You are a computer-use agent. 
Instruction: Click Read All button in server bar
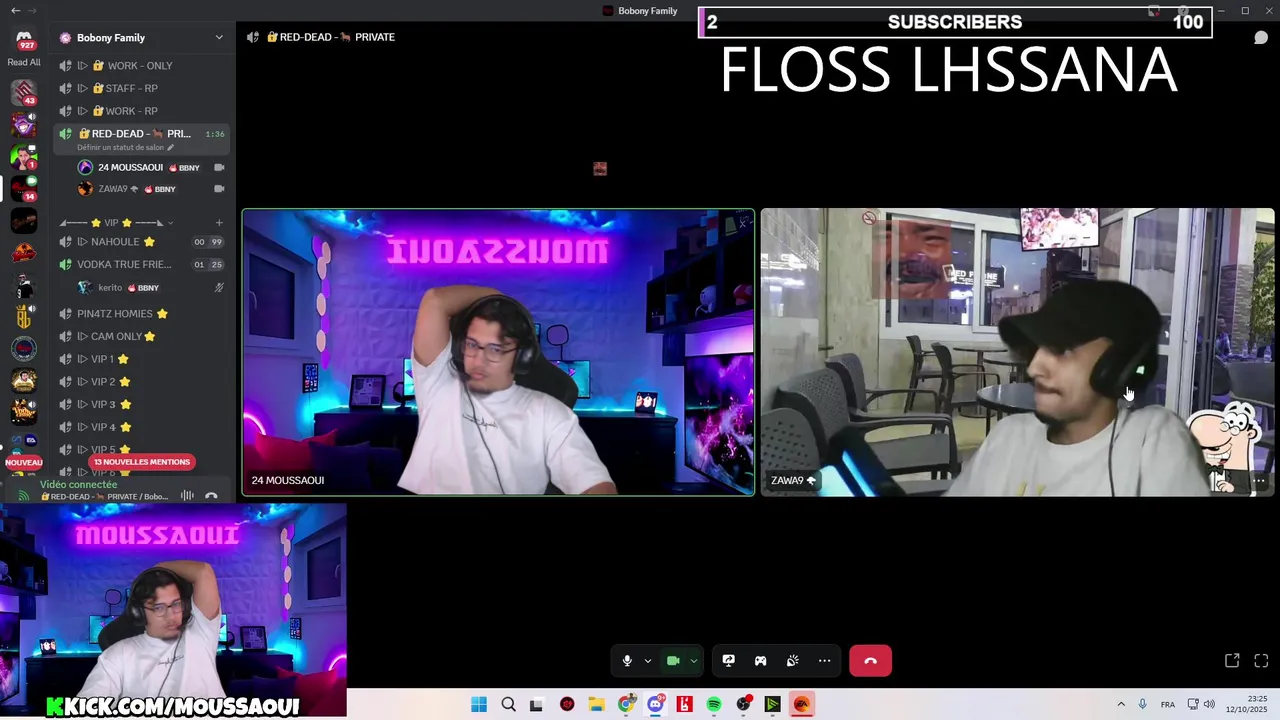click(24, 62)
